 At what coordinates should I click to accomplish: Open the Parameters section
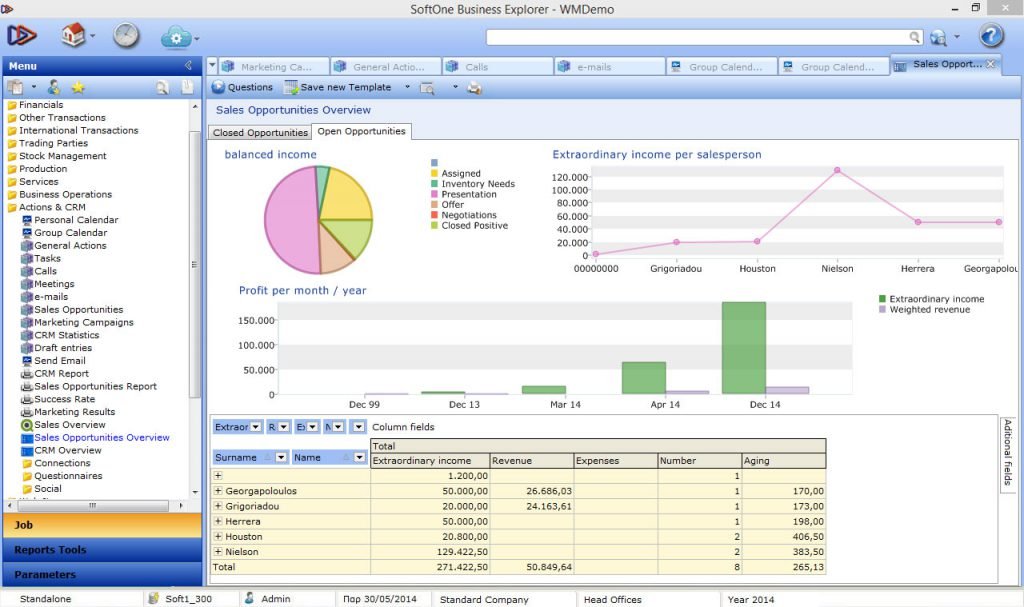pyautogui.click(x=102, y=574)
